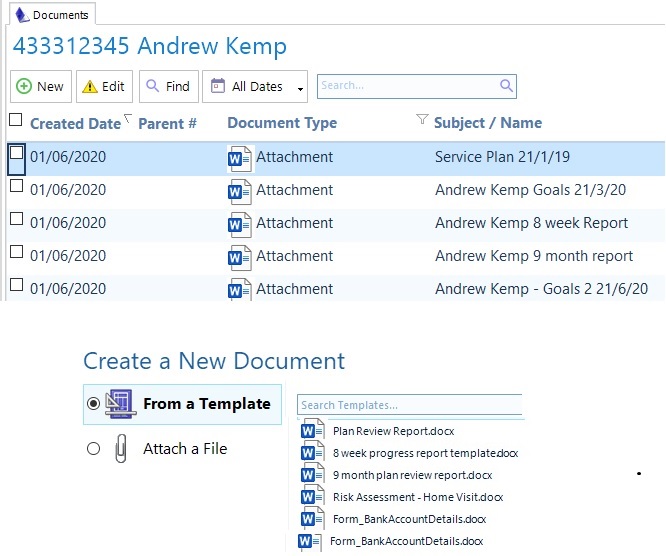Sort by Created Date column
The height and width of the screenshot is (556, 666).
click(76, 124)
